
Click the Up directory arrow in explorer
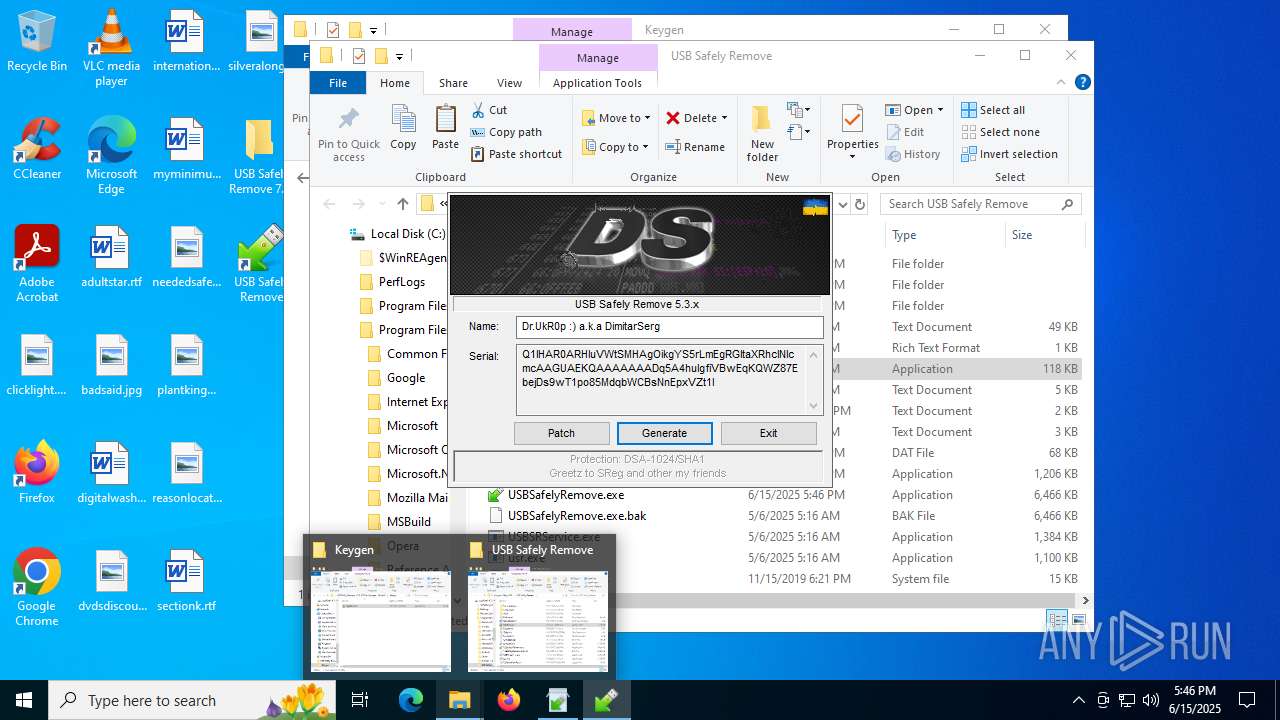point(402,204)
